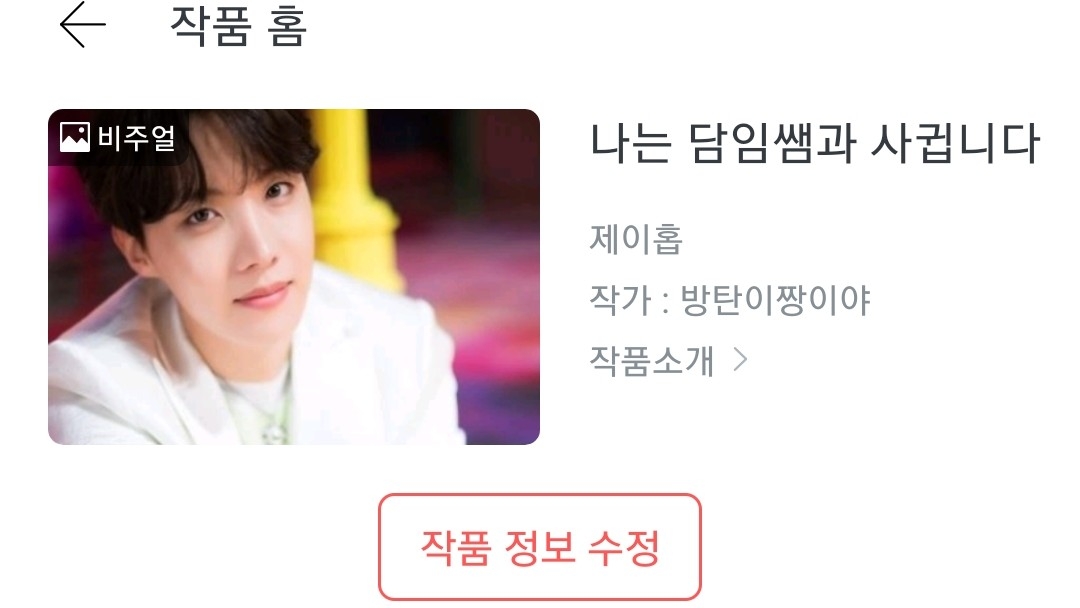Click the word 사귑니다 in the title

click(x=955, y=143)
